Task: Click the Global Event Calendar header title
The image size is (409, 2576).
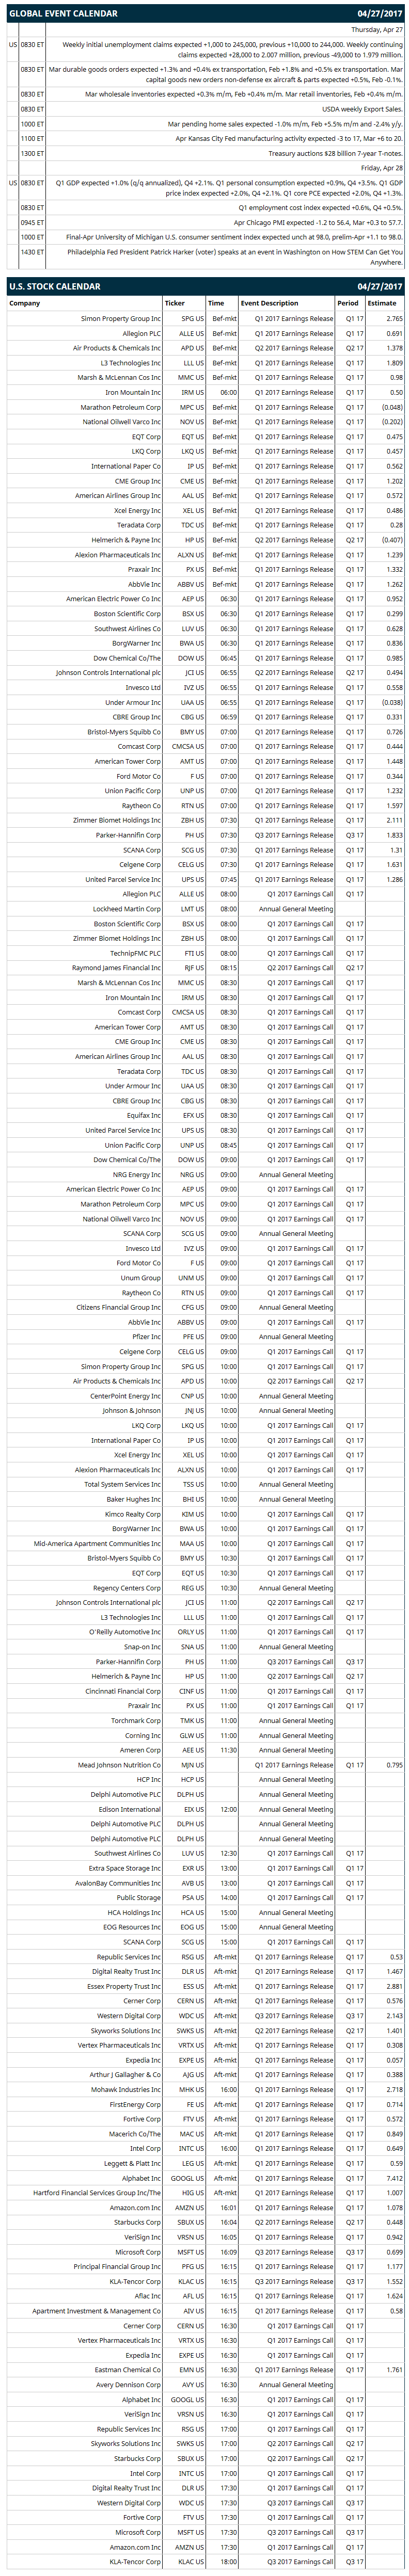Action: click(x=63, y=14)
